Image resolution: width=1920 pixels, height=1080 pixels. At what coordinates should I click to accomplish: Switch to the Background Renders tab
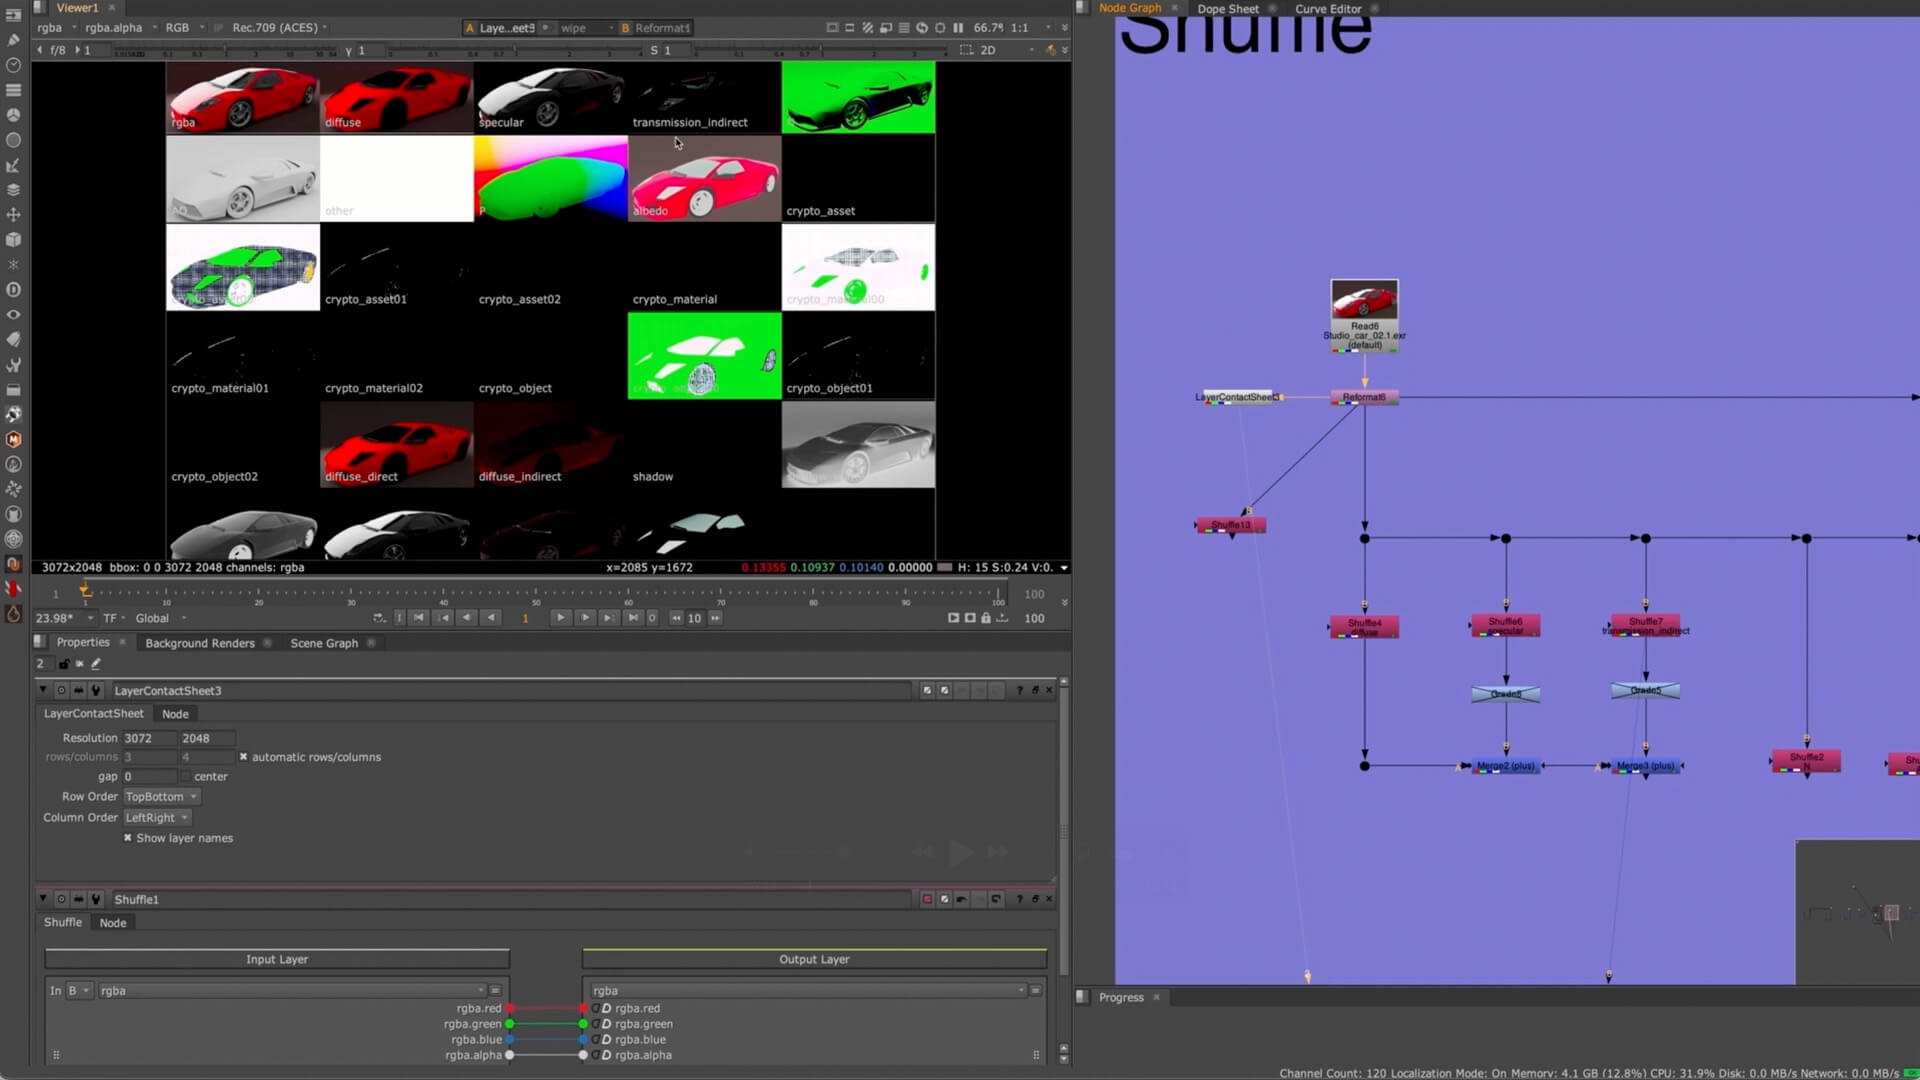tap(198, 643)
